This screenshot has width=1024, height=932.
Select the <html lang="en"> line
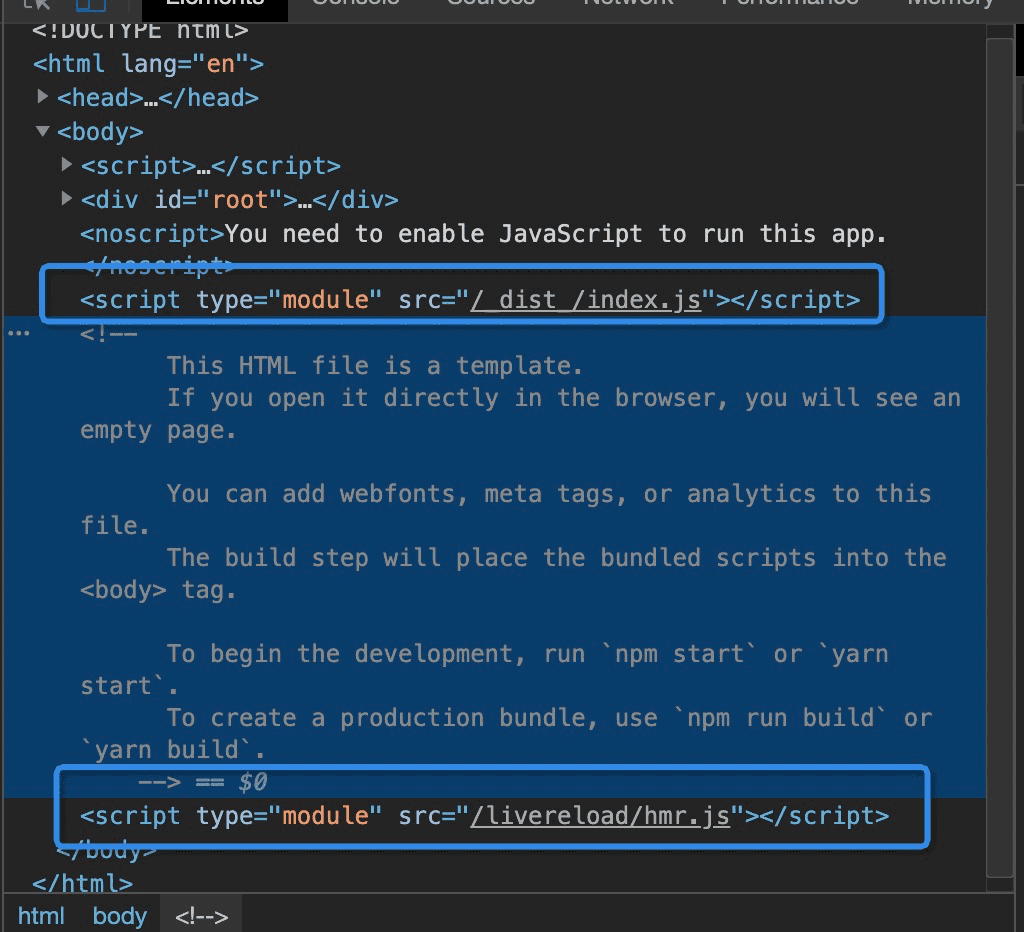148,64
